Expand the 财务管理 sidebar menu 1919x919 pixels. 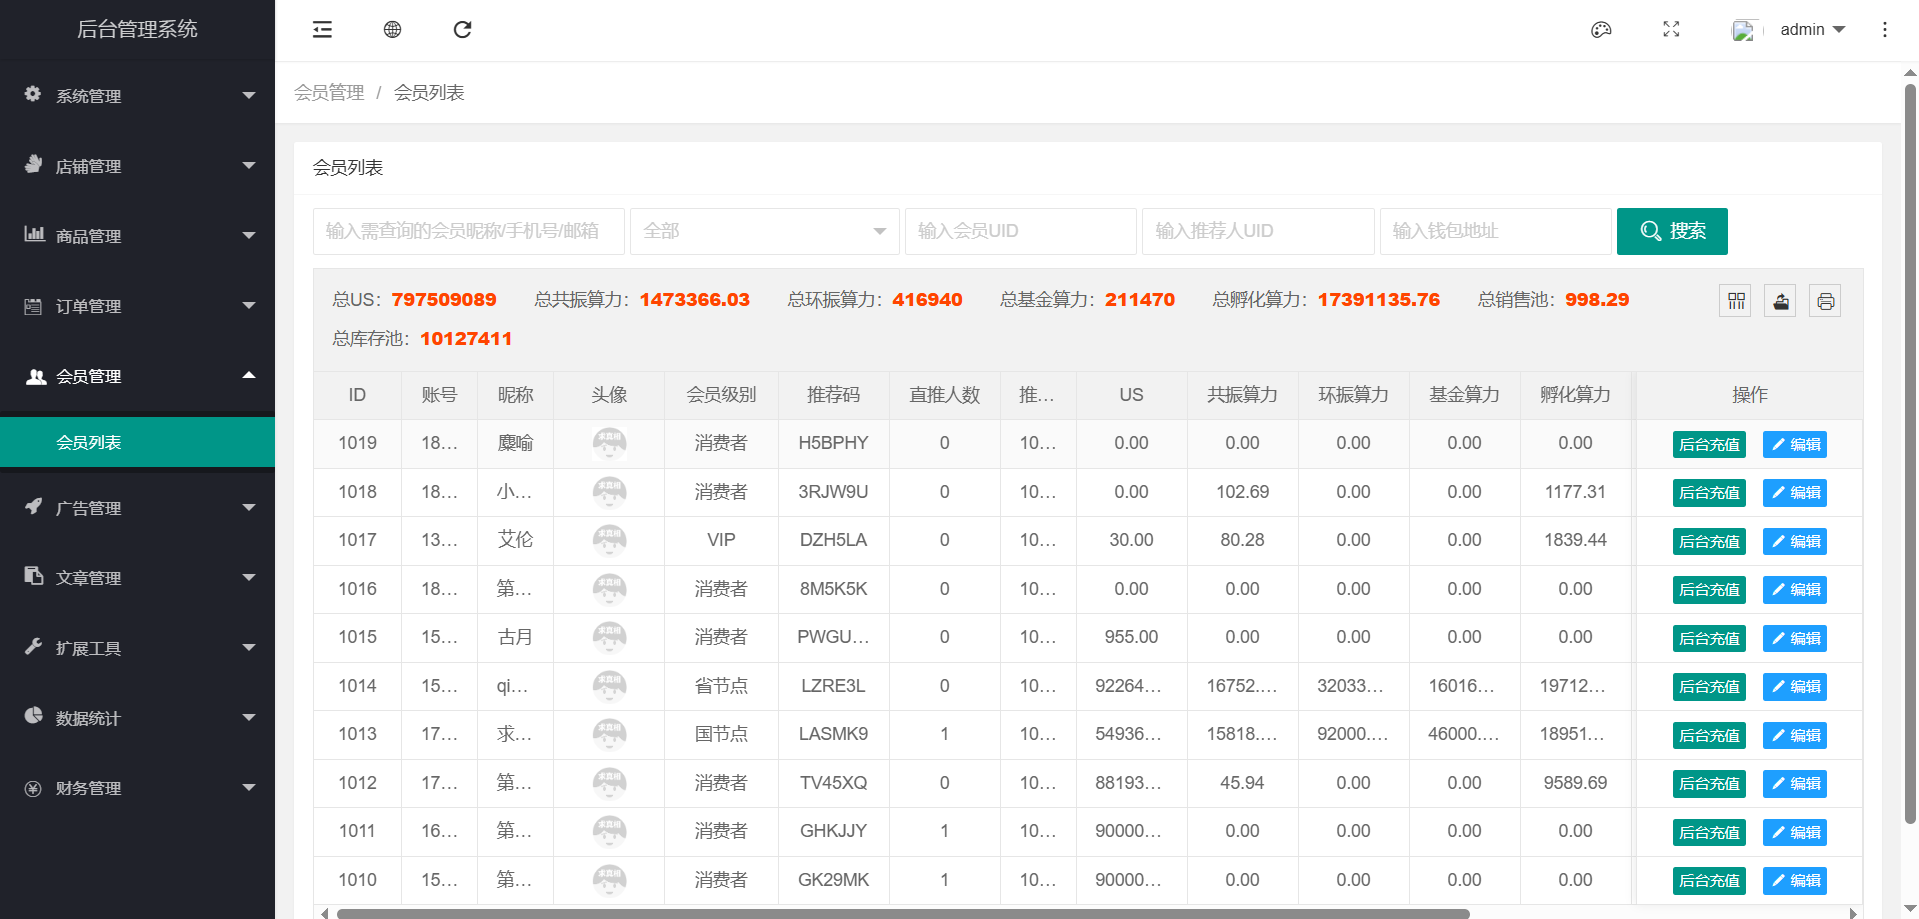tap(137, 788)
